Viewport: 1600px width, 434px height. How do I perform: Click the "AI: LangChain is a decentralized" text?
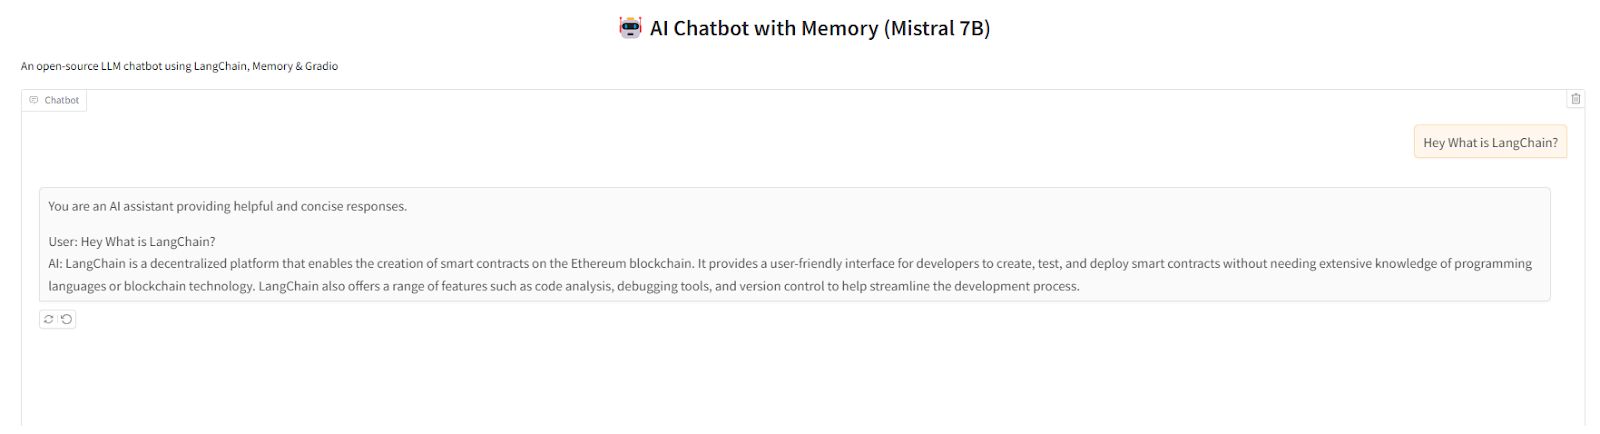[150, 263]
